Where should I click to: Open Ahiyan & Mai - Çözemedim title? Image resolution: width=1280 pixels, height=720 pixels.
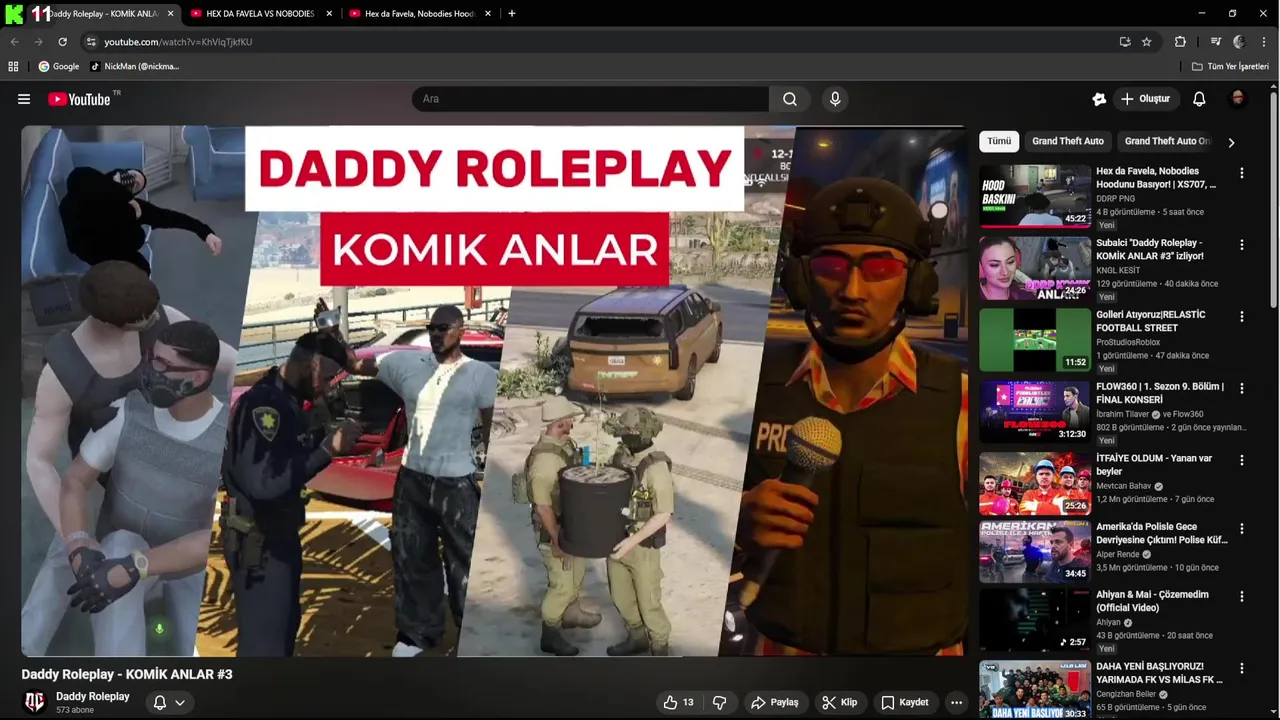(x=1152, y=601)
